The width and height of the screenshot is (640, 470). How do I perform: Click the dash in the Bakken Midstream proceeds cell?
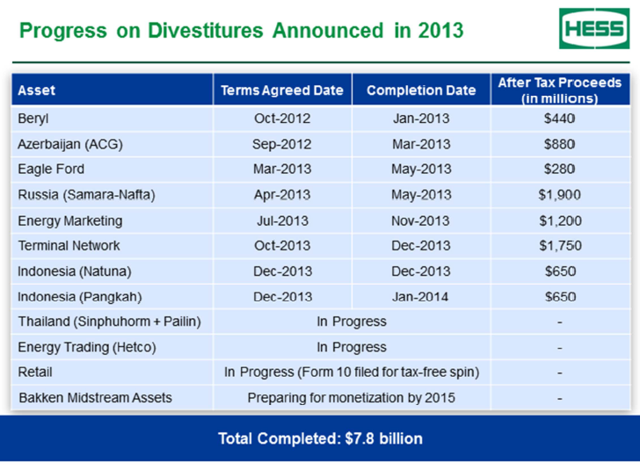[x=560, y=398]
